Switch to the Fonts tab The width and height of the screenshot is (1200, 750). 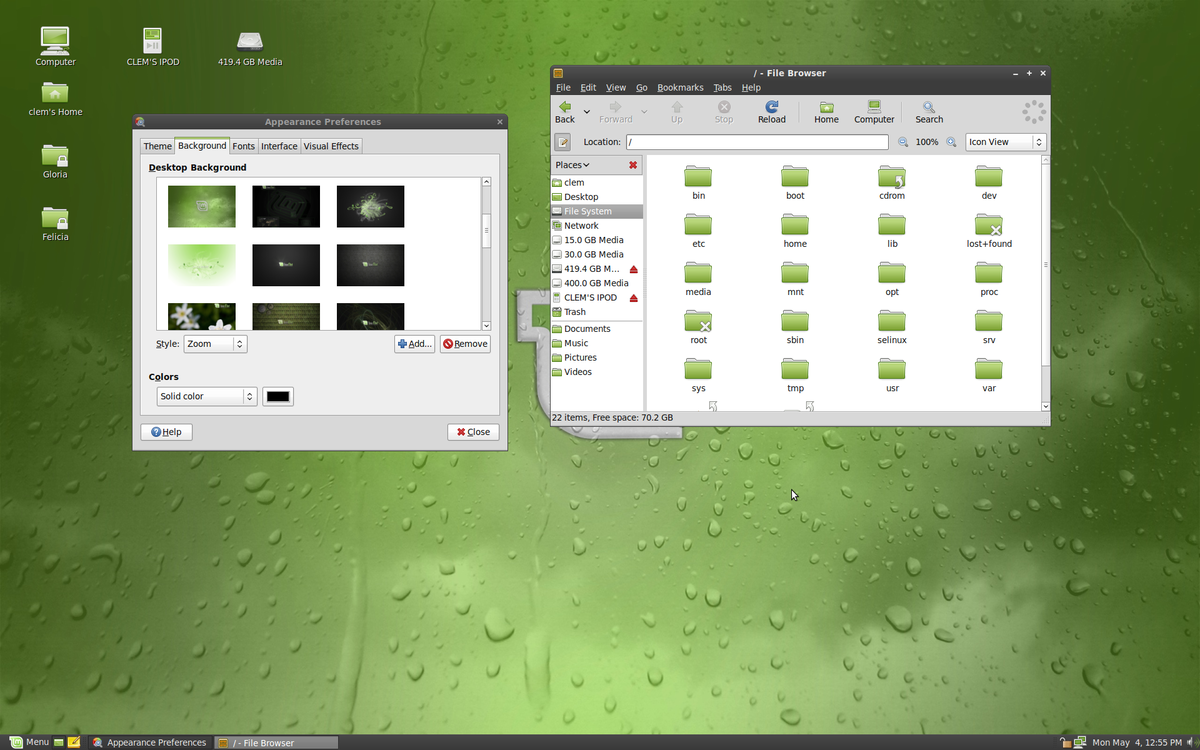(x=243, y=145)
